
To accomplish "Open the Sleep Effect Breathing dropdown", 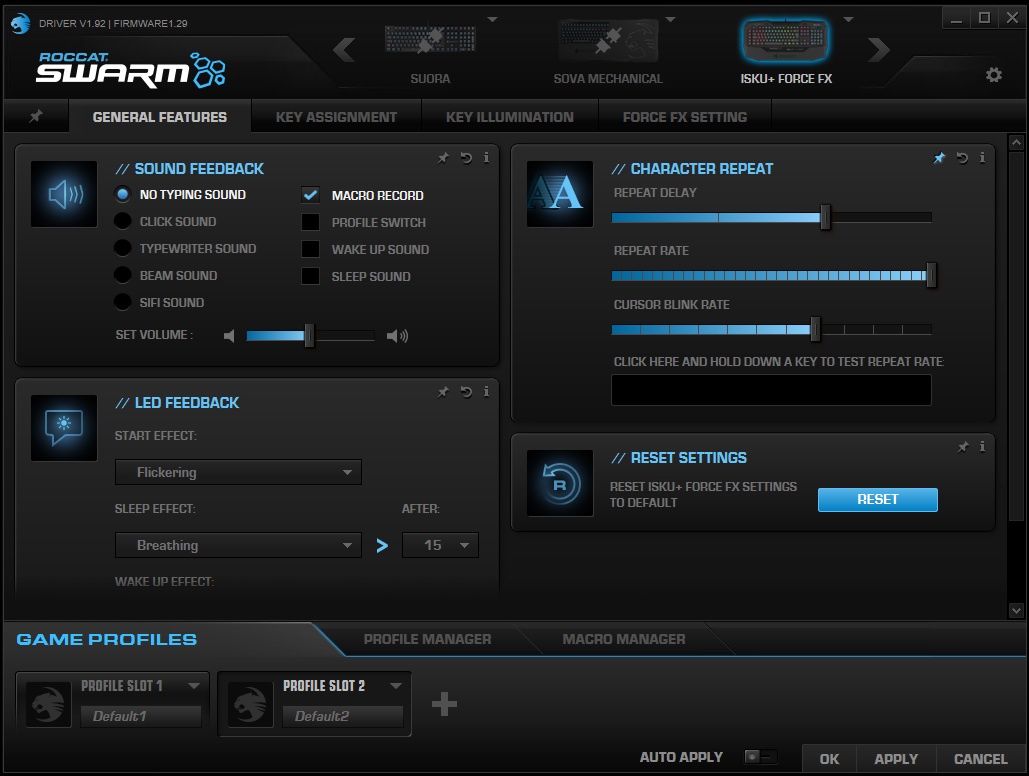I will tap(238, 545).
